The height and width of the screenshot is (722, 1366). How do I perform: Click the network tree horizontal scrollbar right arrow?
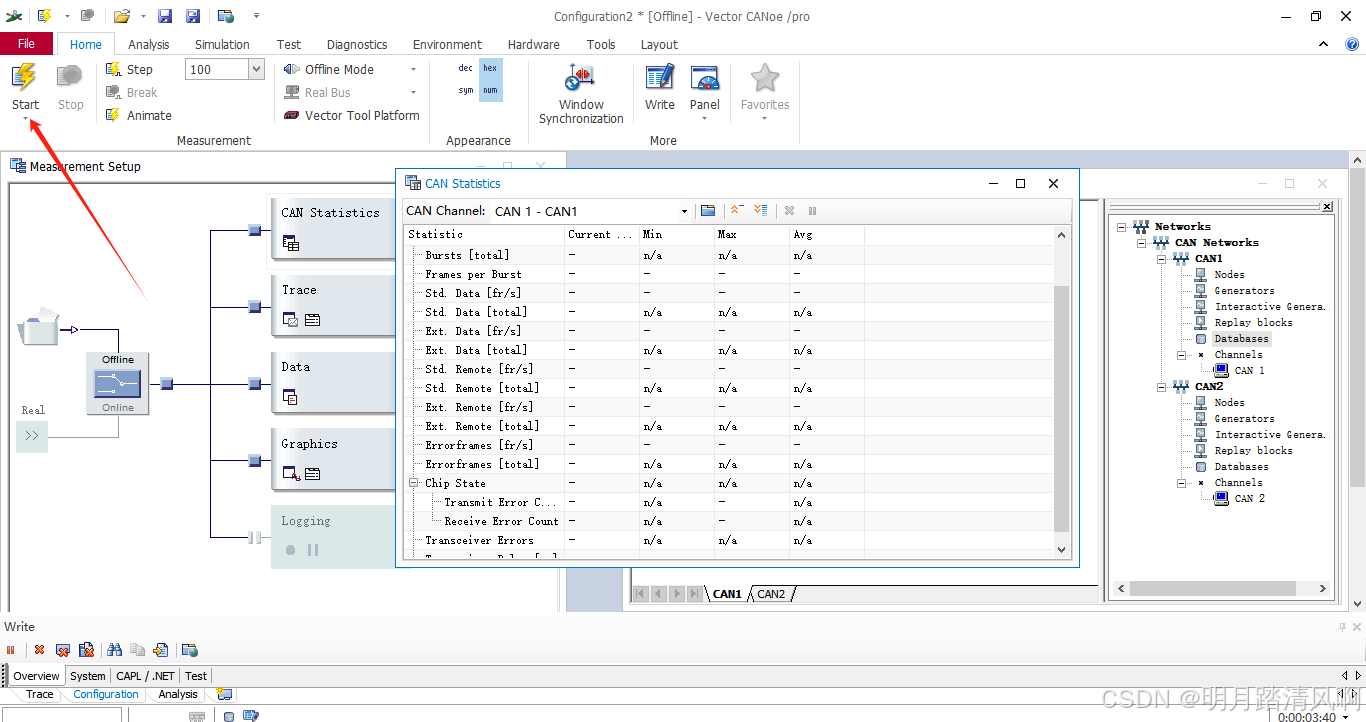point(1322,589)
